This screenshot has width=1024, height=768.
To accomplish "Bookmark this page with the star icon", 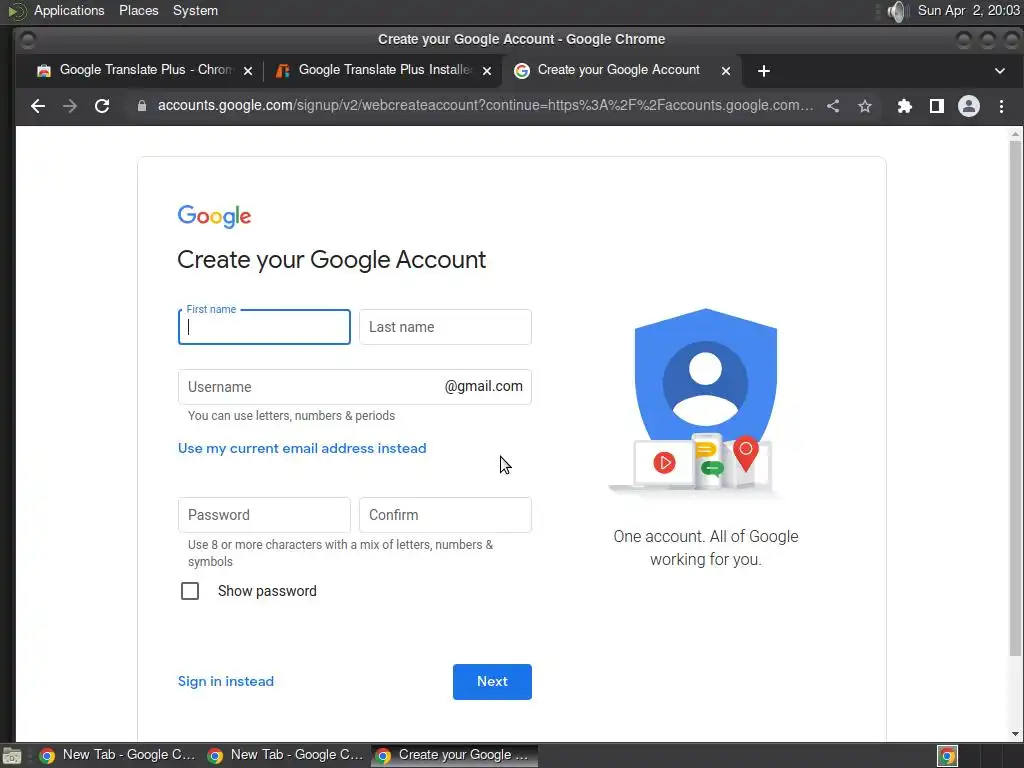I will tap(865, 106).
